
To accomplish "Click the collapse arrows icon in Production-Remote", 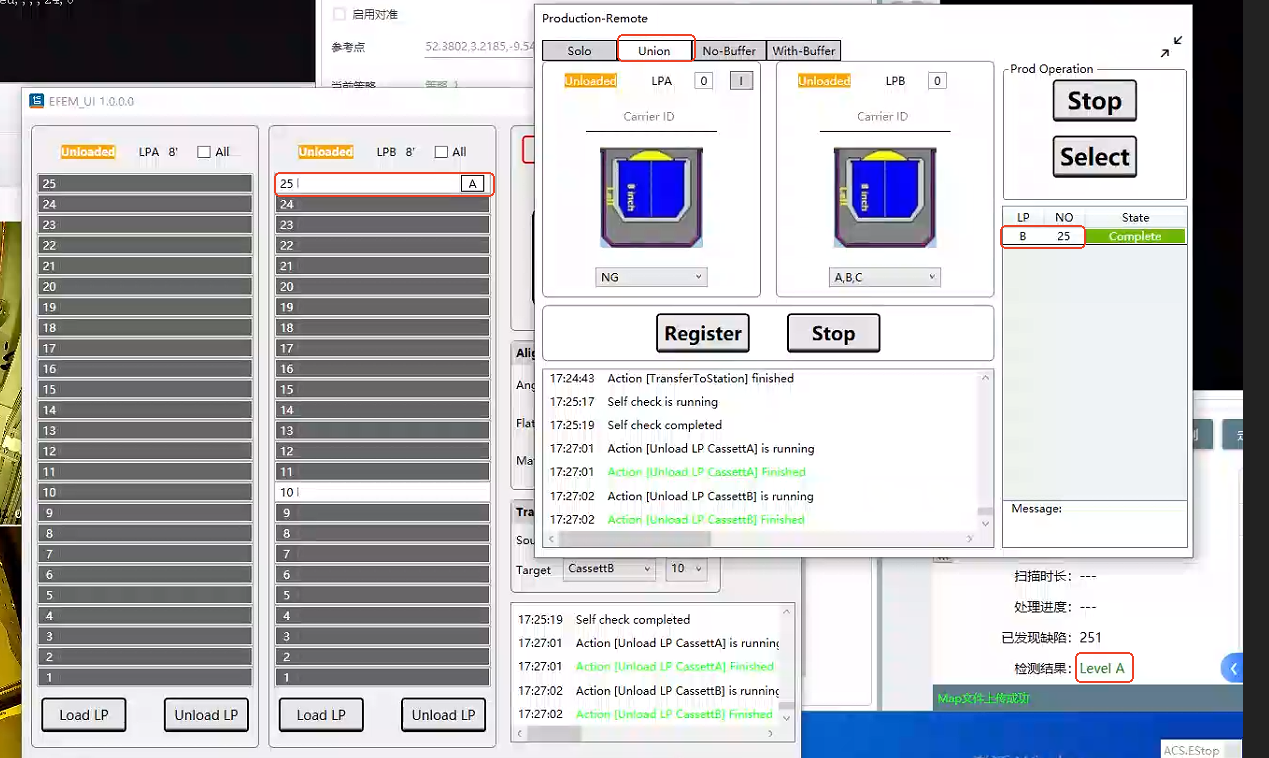I will pos(1171,47).
